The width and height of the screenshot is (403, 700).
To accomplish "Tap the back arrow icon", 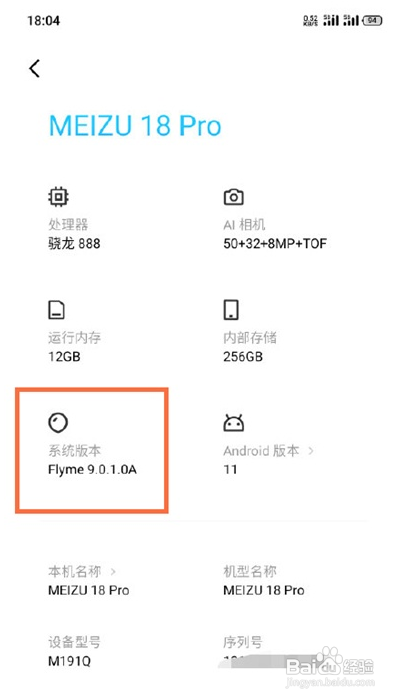I will pyautogui.click(x=34, y=68).
